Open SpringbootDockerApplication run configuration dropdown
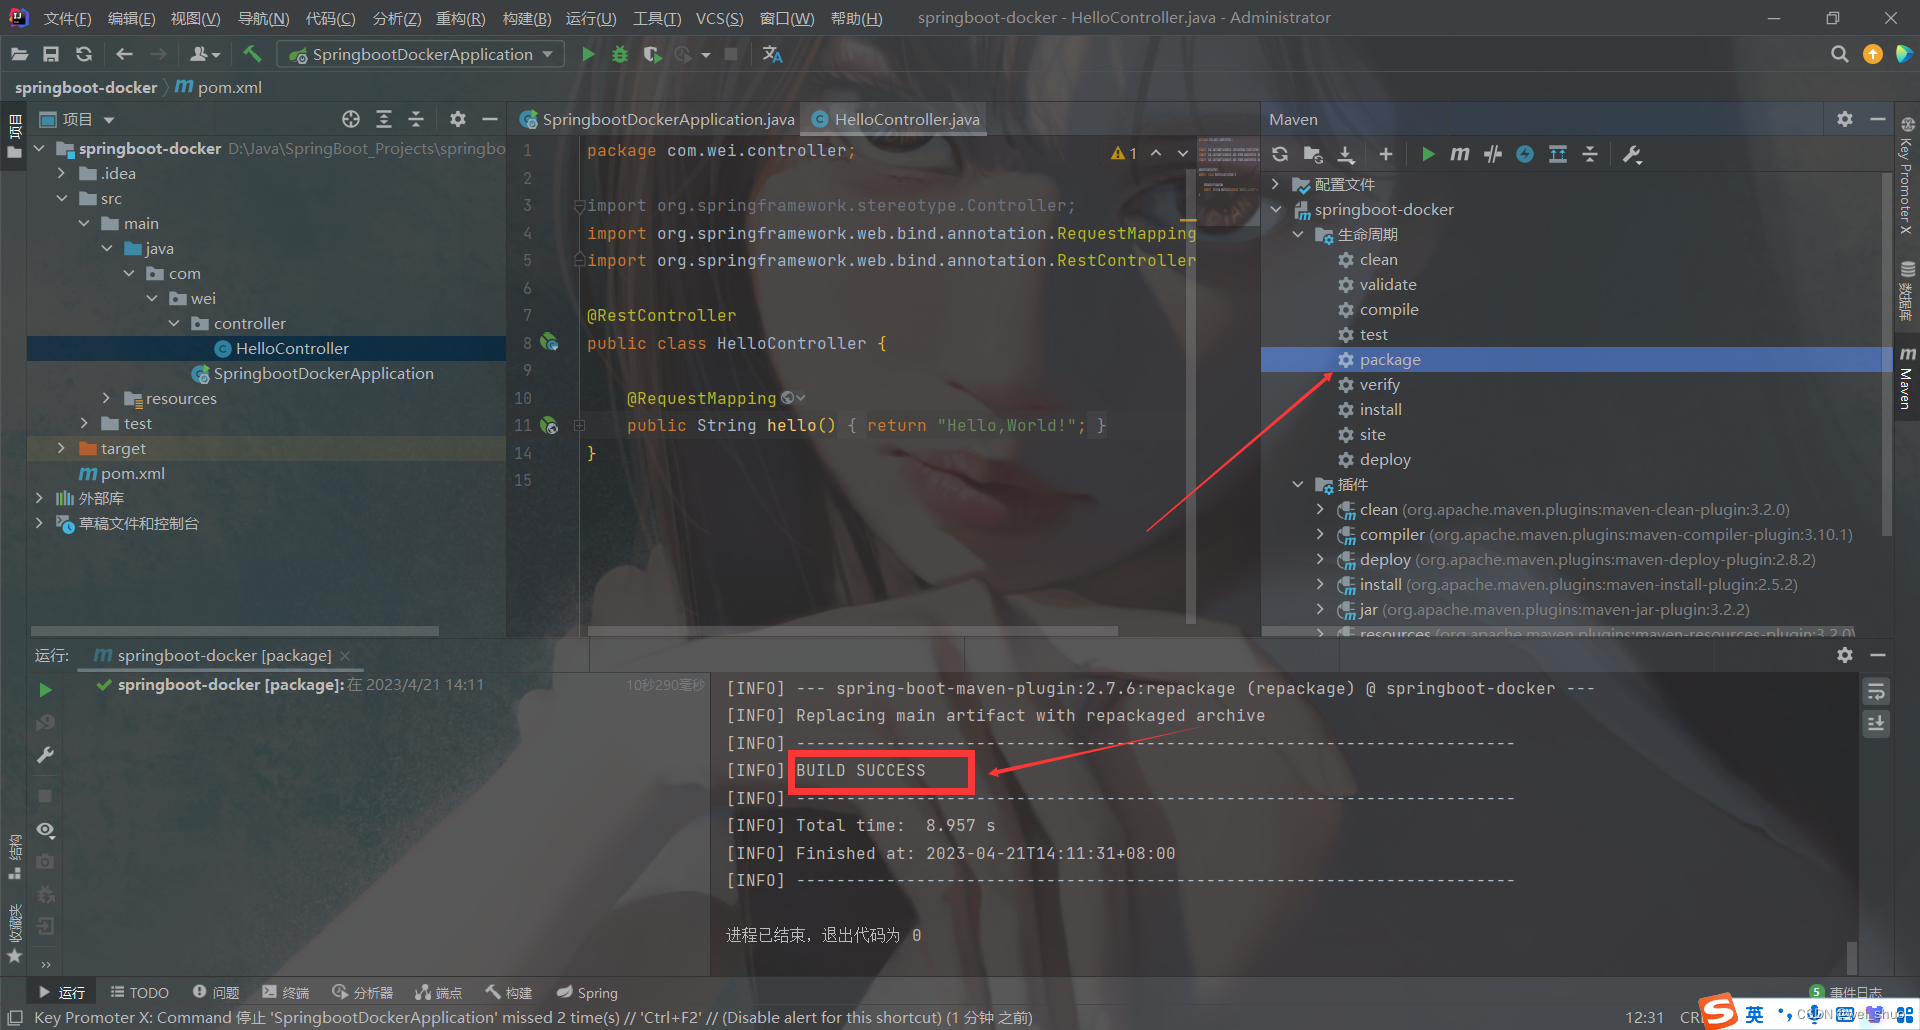This screenshot has width=1920, height=1030. pos(420,54)
